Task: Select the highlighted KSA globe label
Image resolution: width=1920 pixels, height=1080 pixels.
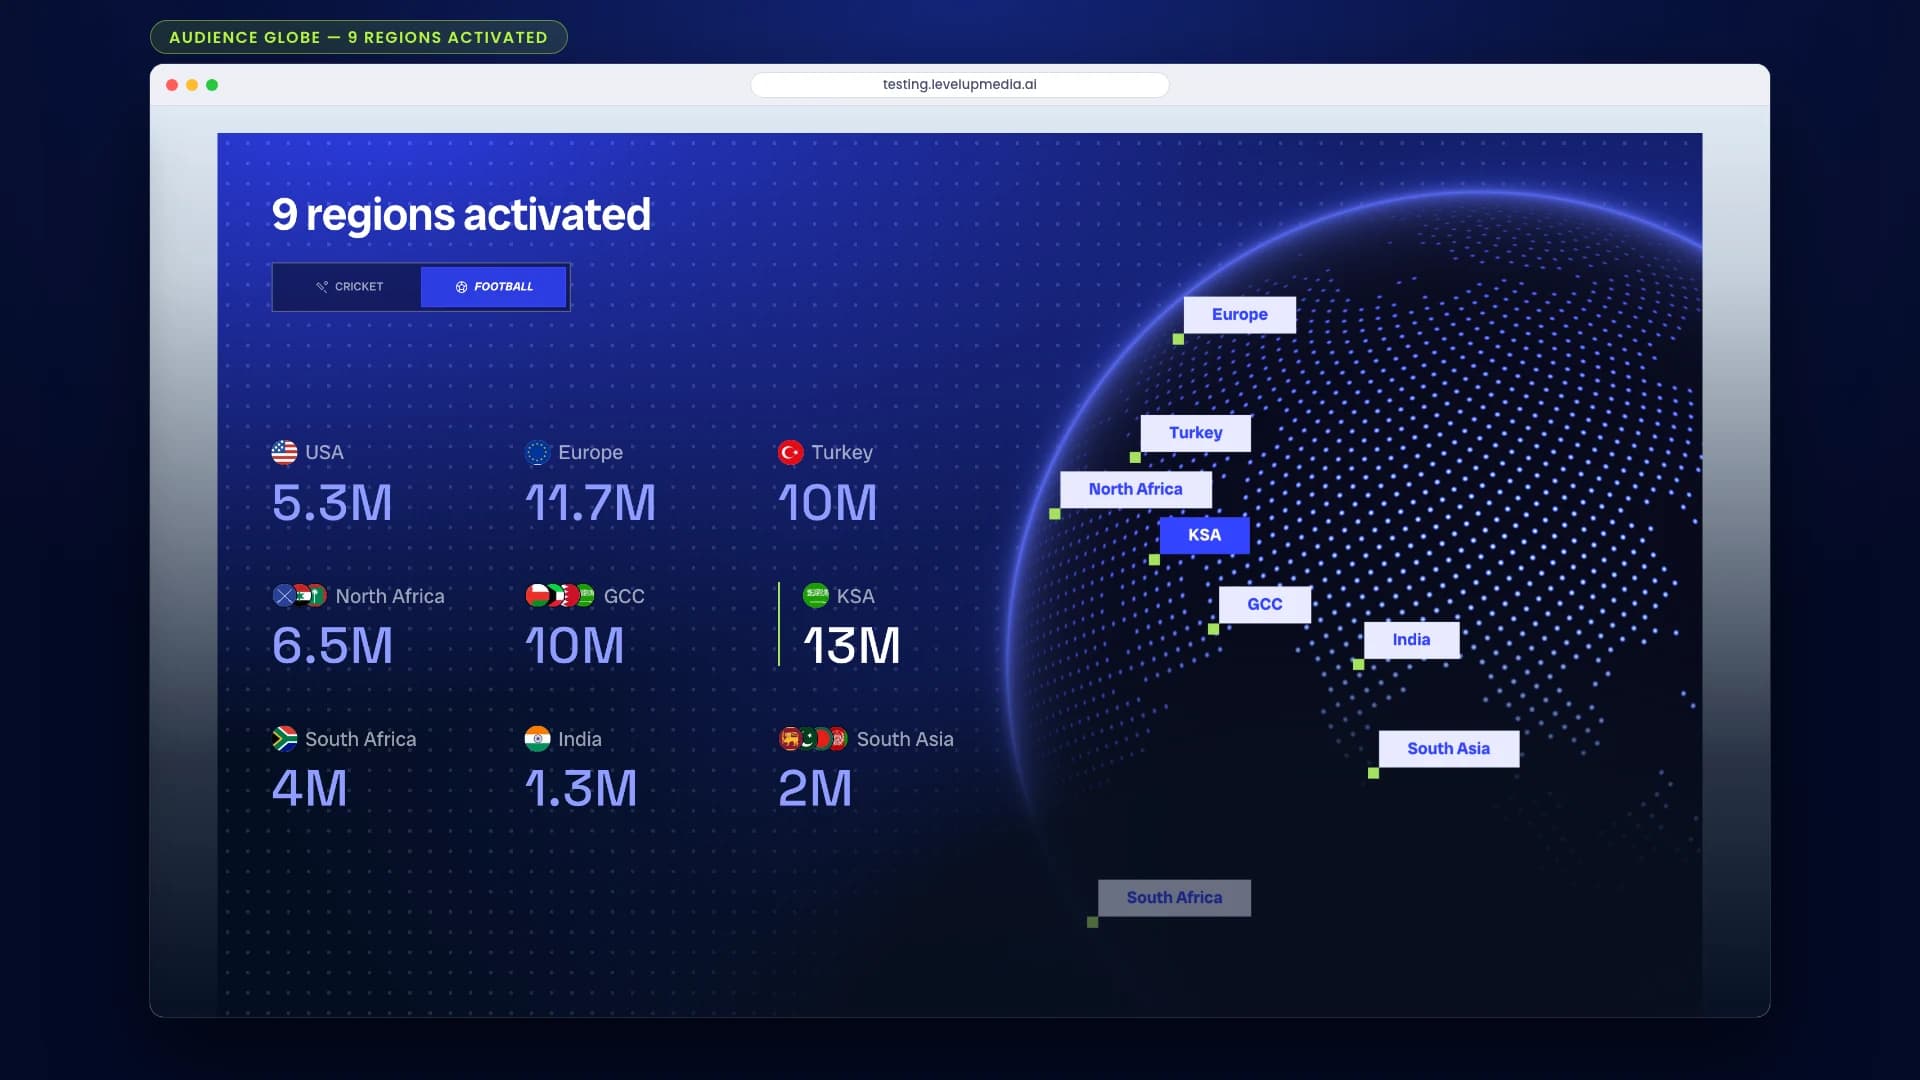Action: point(1204,535)
